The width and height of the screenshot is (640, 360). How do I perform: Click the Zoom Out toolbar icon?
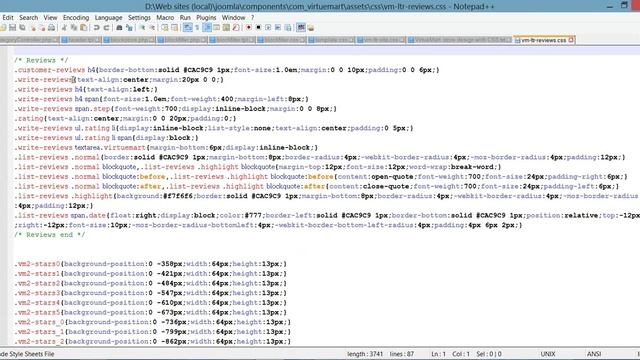152,27
